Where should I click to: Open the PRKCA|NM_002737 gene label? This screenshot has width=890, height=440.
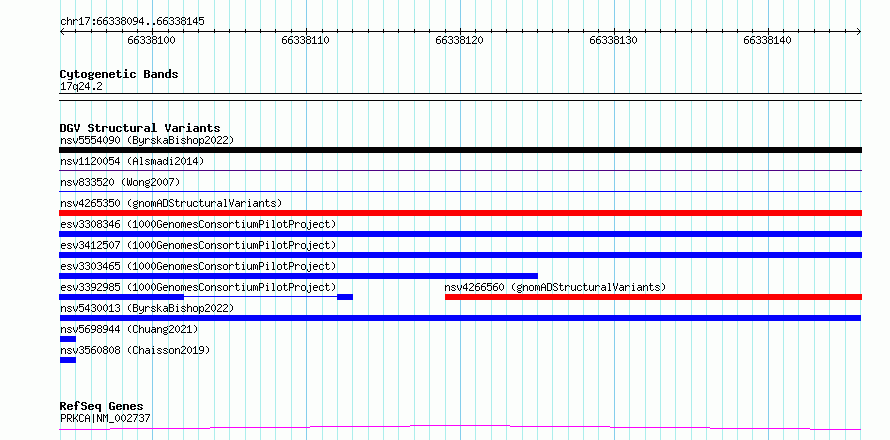point(105,418)
